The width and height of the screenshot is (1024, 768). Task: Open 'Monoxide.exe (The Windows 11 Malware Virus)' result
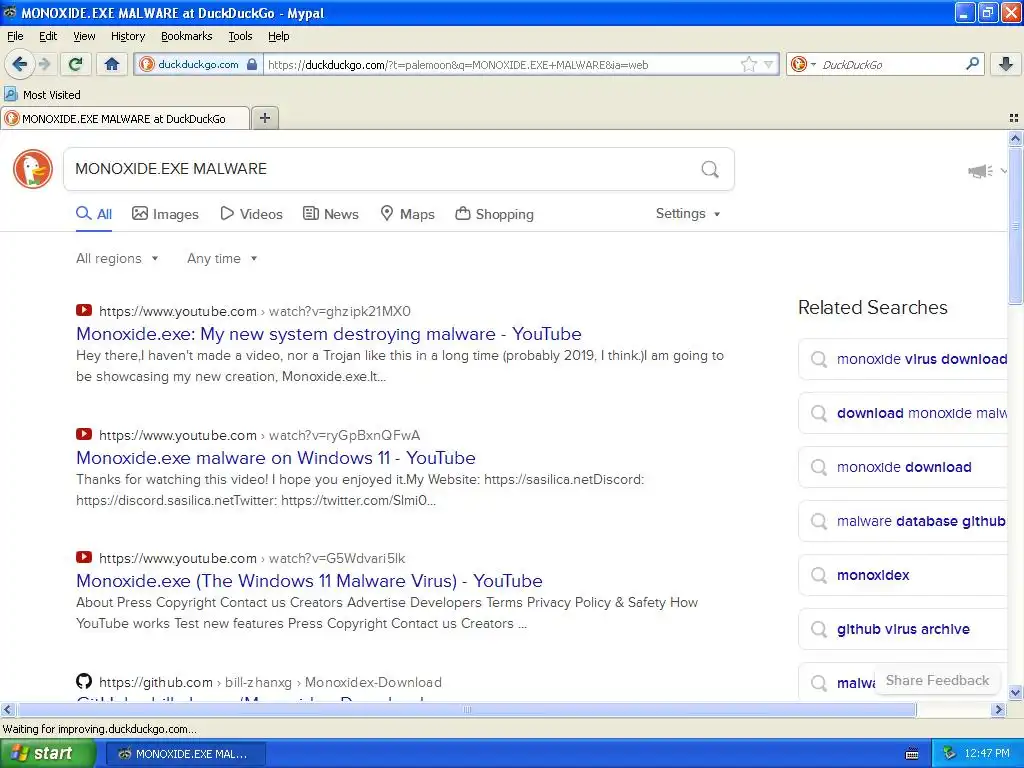[x=309, y=581]
